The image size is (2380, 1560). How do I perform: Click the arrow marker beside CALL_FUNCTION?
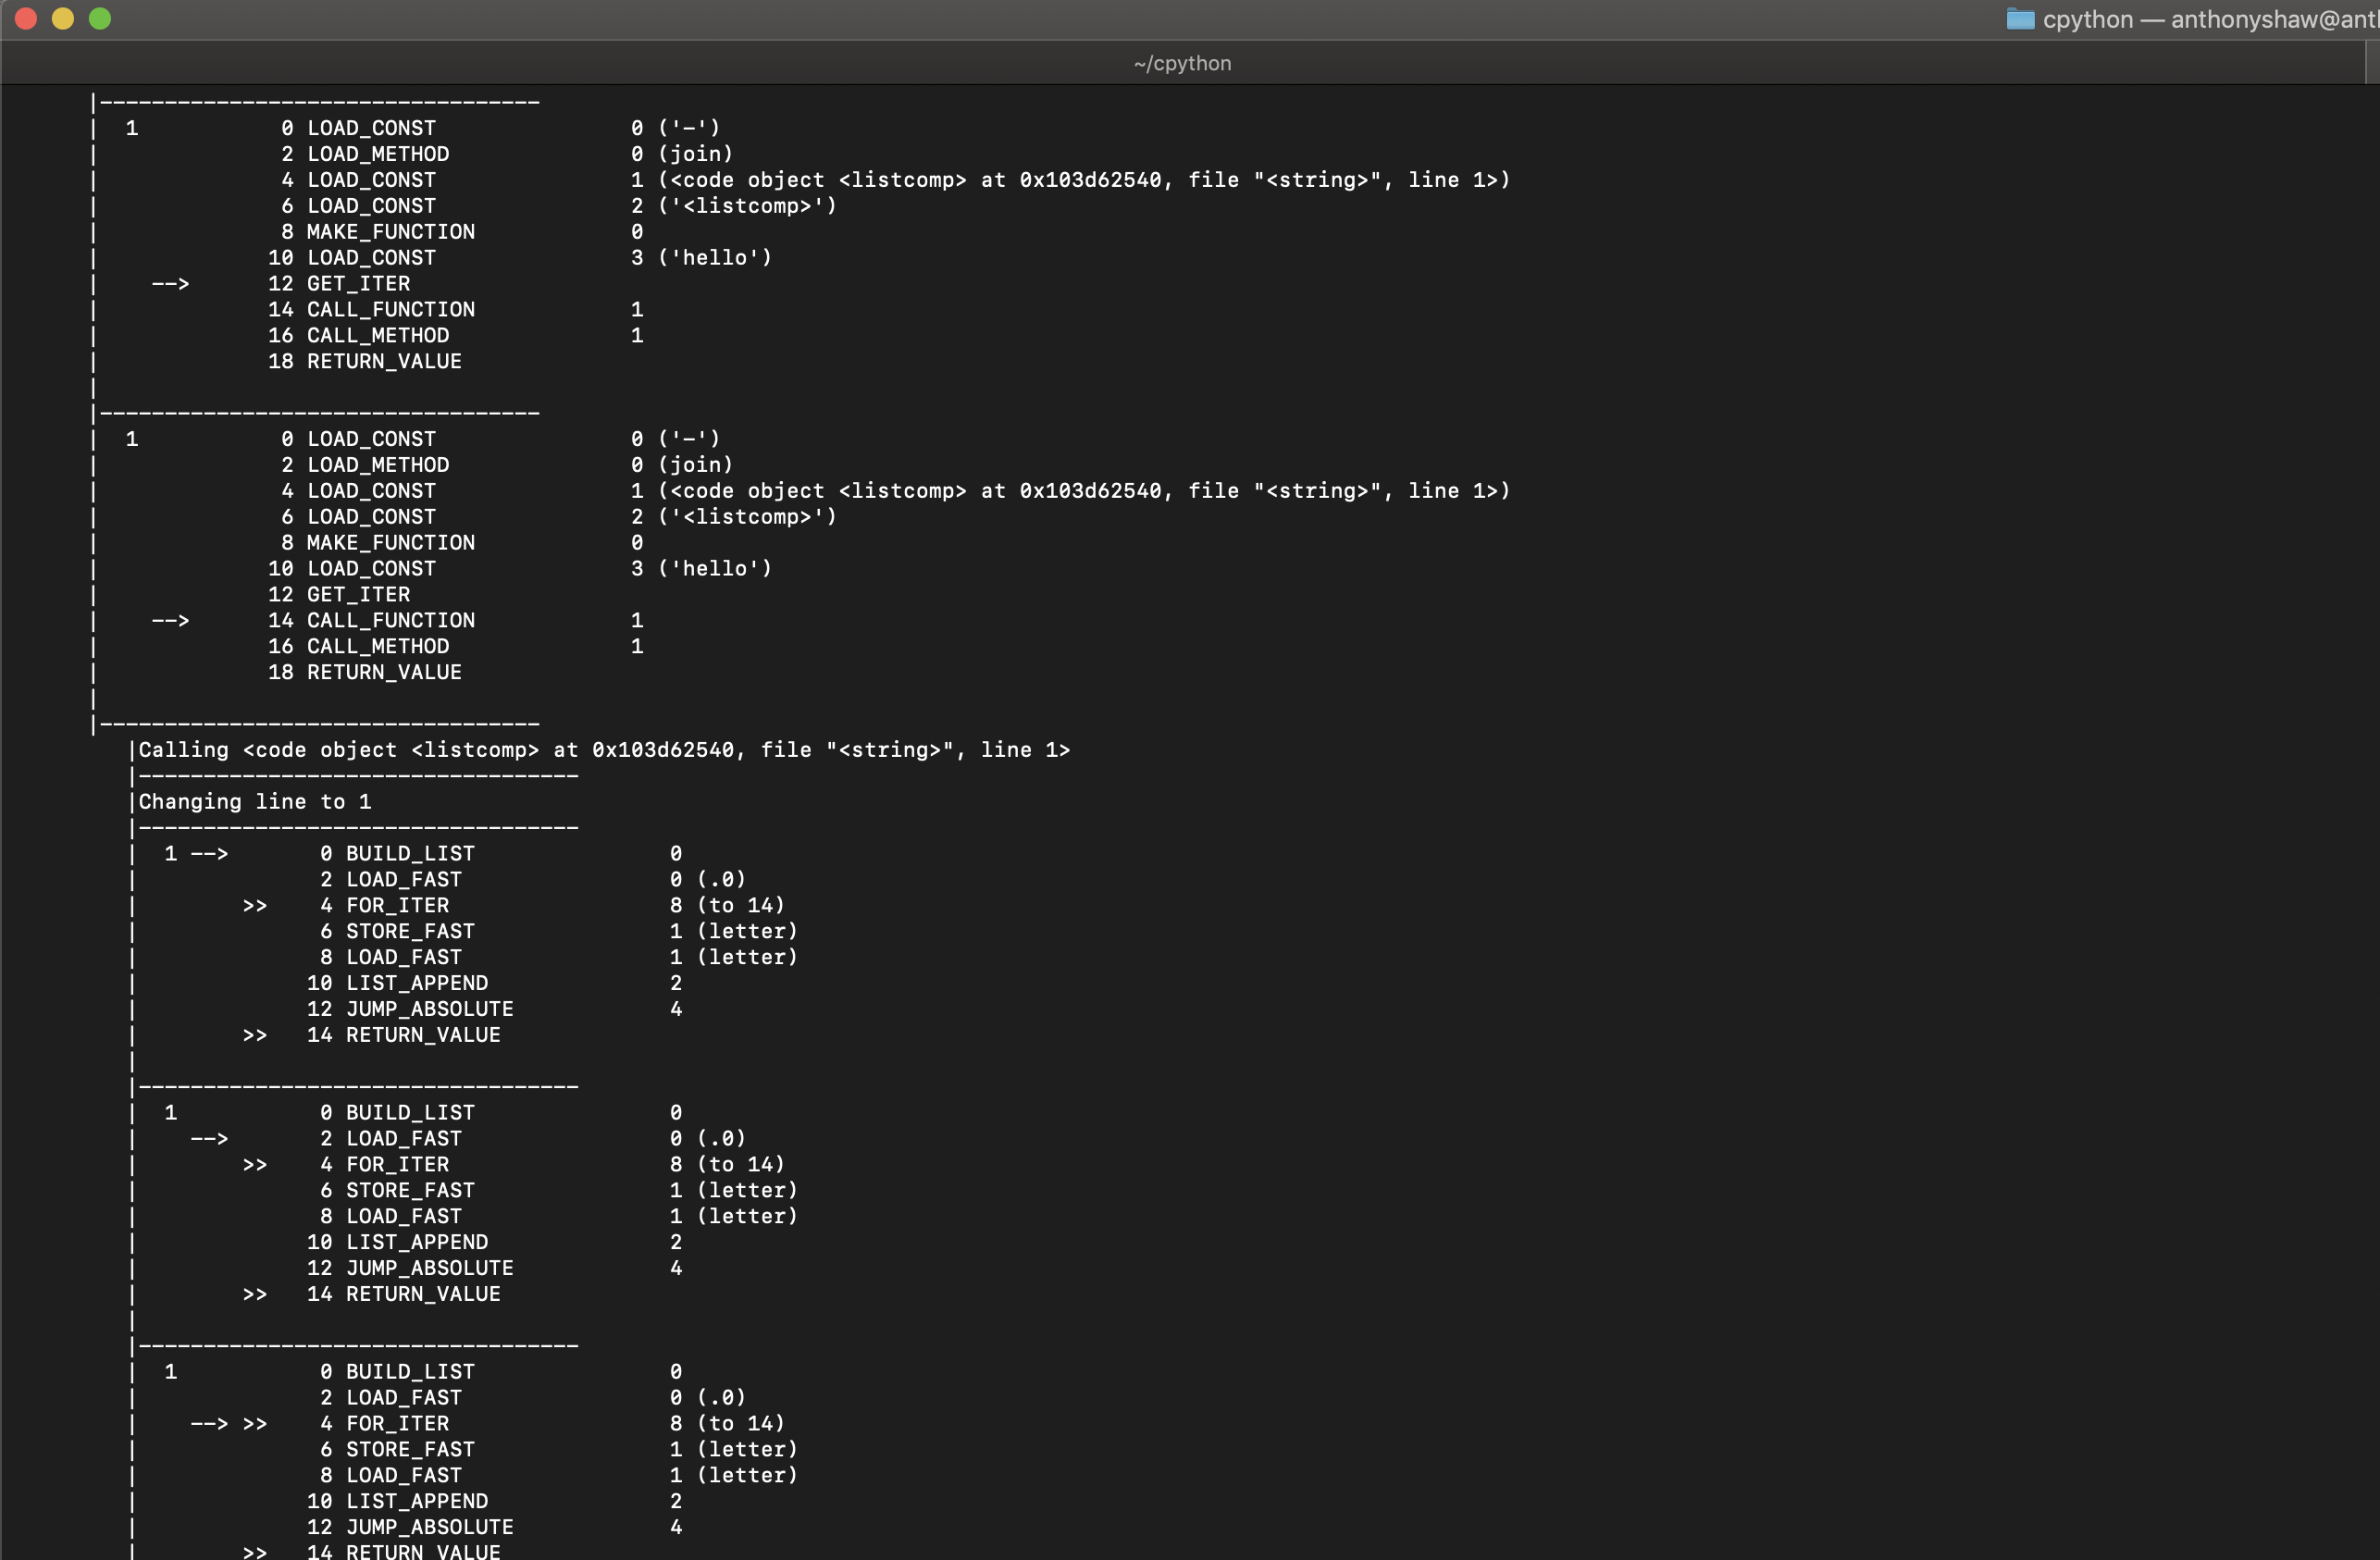point(170,621)
